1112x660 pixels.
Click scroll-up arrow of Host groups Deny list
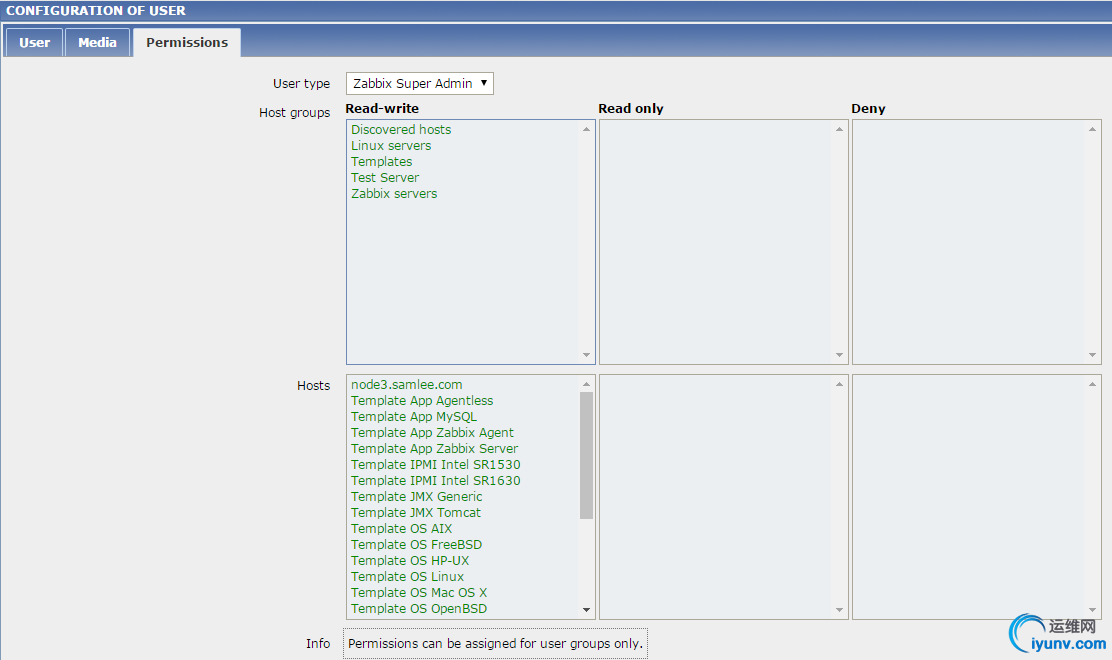click(x=1092, y=129)
